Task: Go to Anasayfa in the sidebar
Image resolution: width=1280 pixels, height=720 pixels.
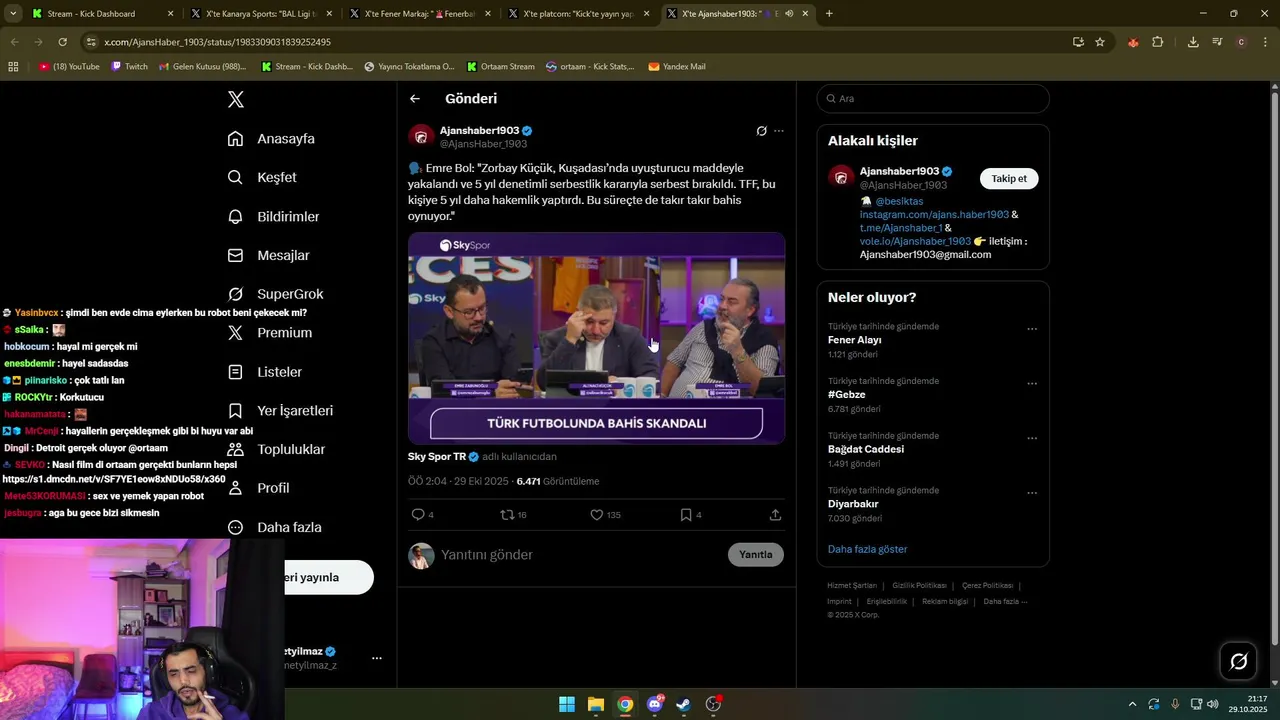Action: pyautogui.click(x=271, y=139)
